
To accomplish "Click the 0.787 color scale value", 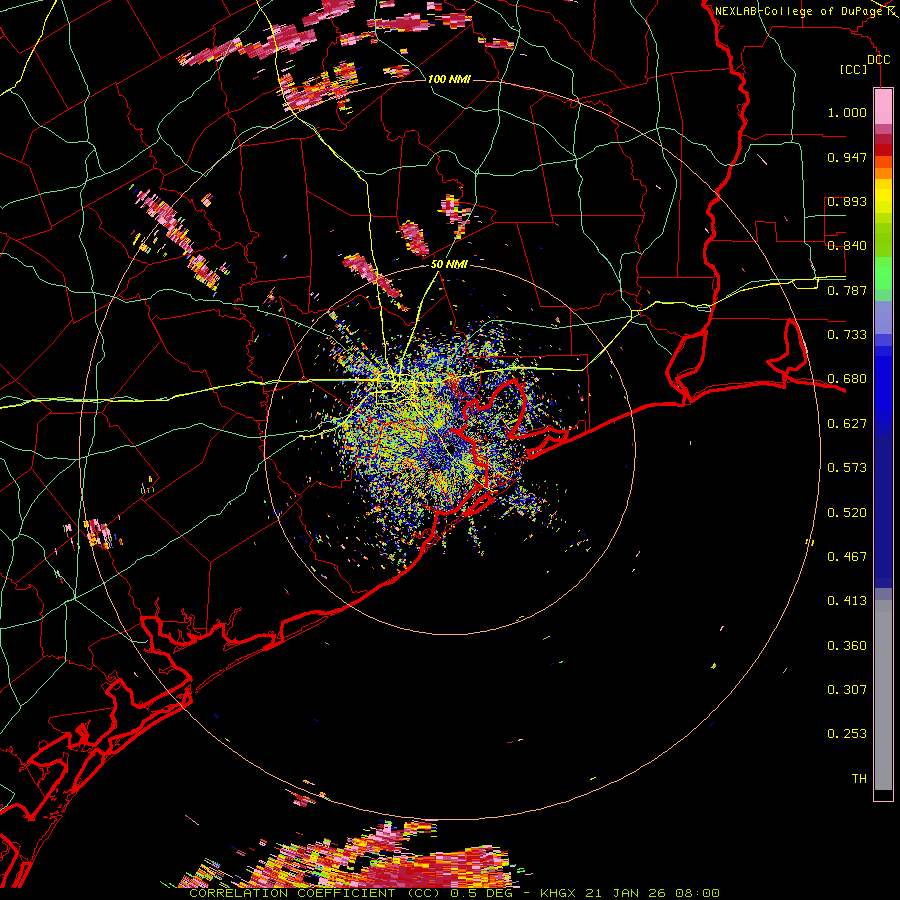I will click(x=847, y=290).
